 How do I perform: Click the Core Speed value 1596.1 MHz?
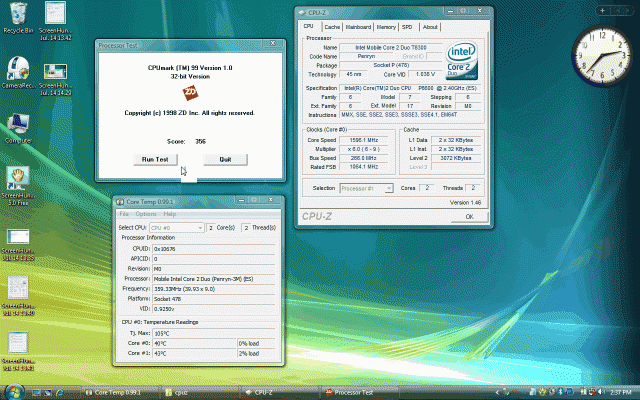tap(364, 140)
